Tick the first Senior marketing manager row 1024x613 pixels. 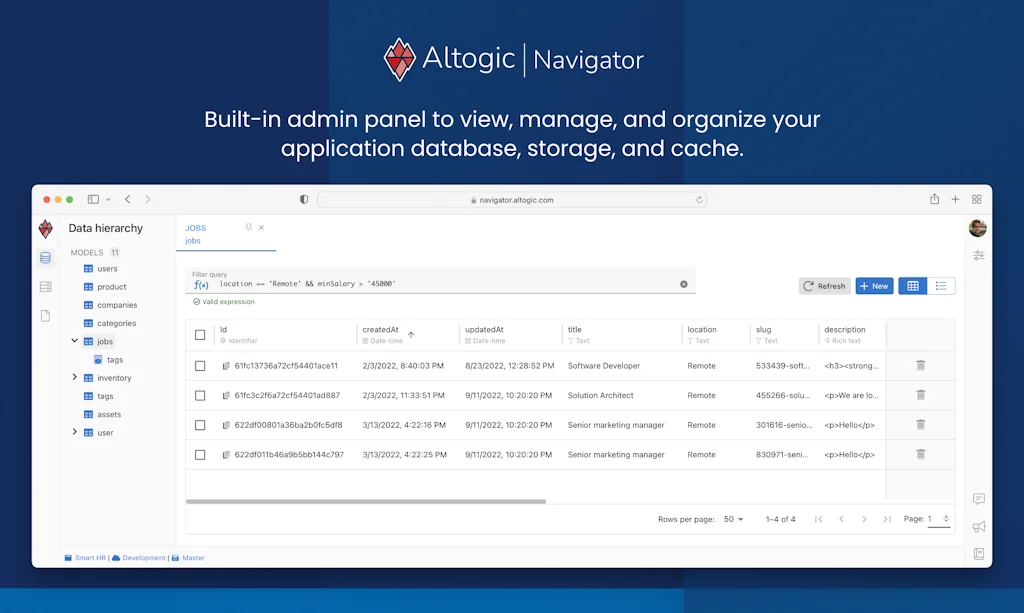pos(200,424)
